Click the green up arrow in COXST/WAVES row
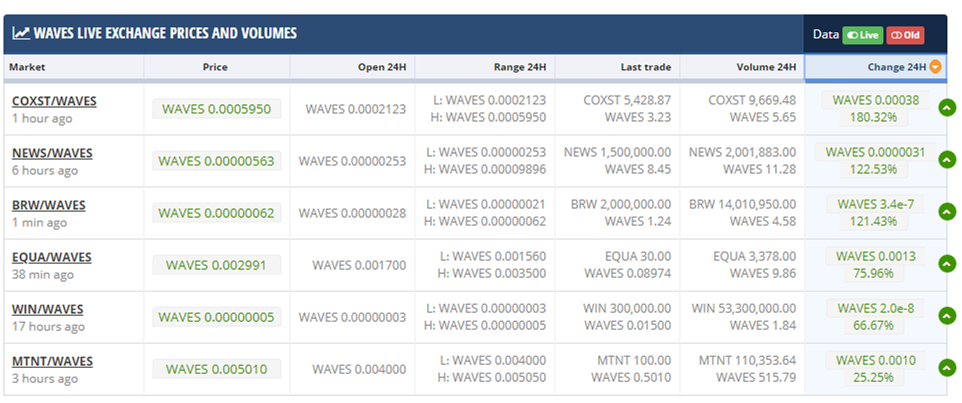Screen dimensions: 962x403 (x=947, y=109)
